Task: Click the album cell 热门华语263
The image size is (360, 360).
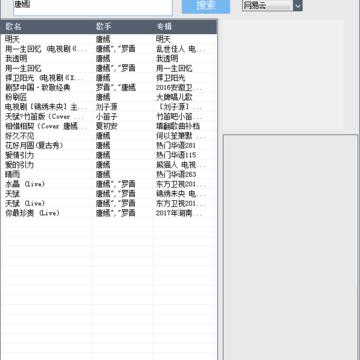Action: [x=176, y=174]
